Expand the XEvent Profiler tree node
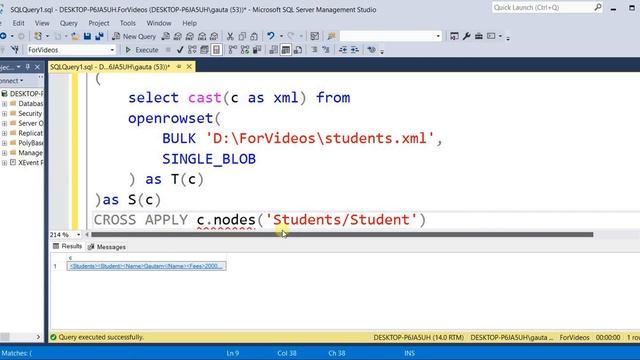The width and height of the screenshot is (640, 360). [x=4, y=162]
